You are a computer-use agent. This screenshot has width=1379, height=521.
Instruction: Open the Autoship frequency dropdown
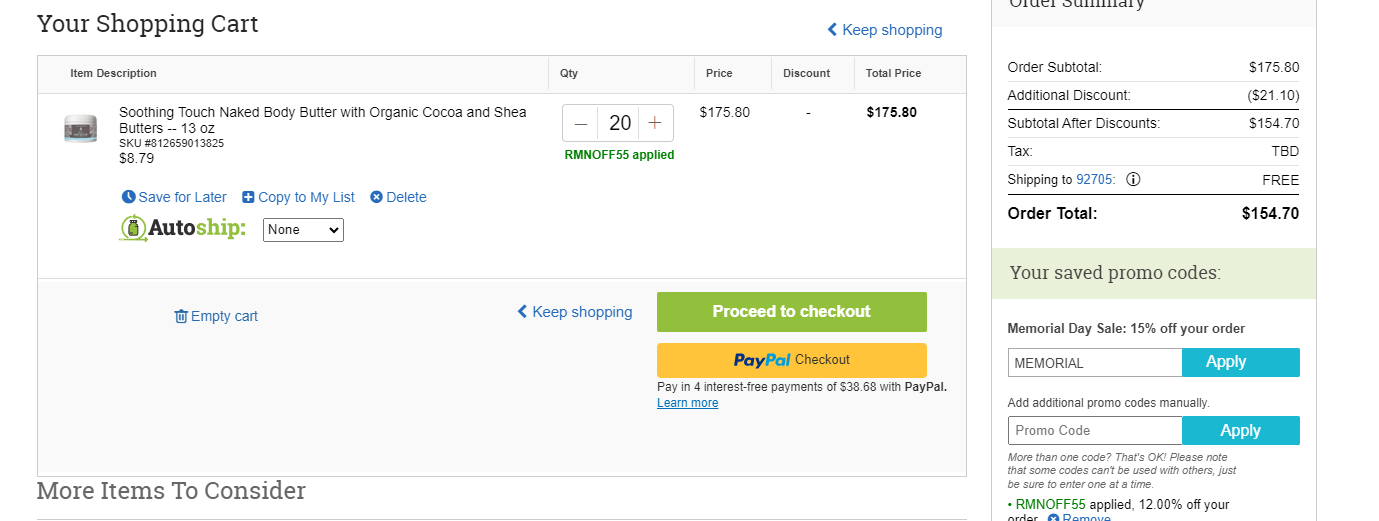coord(303,230)
